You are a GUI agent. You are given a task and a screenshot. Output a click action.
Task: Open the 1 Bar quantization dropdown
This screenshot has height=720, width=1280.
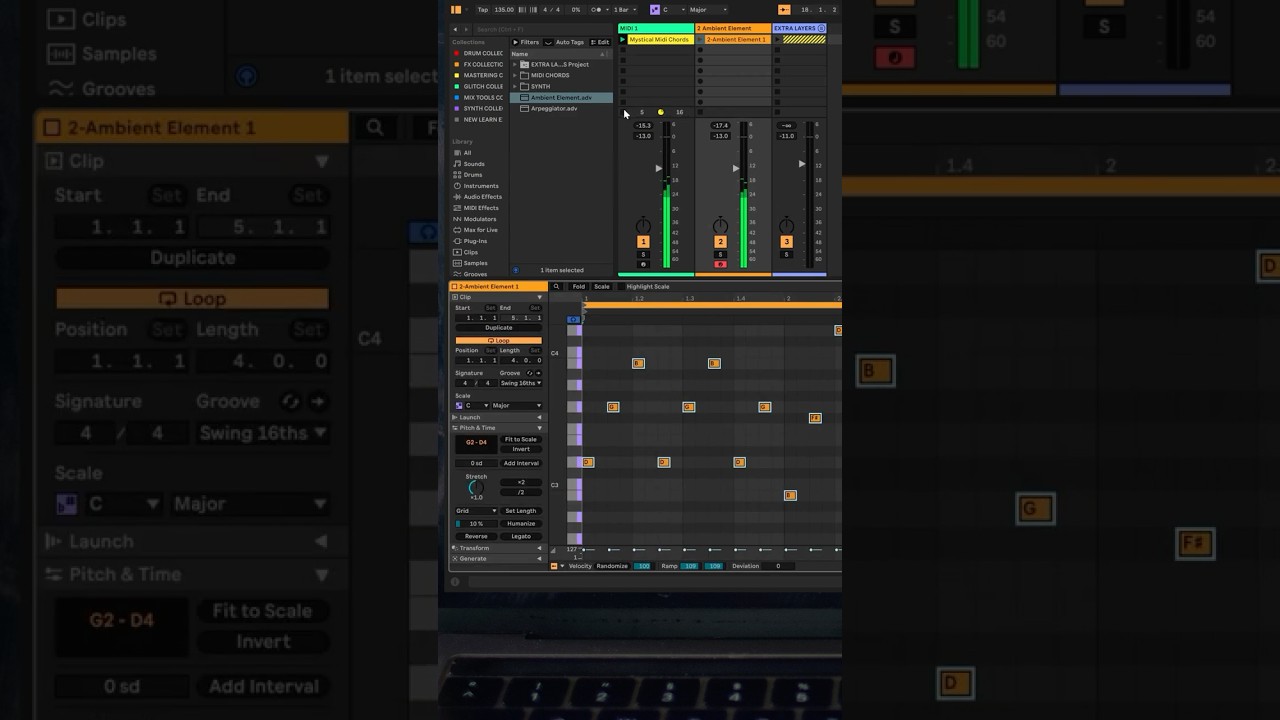(x=625, y=10)
